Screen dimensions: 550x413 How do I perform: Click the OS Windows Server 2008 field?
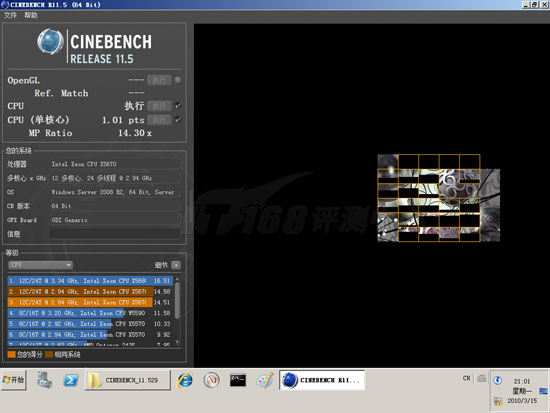click(x=115, y=192)
